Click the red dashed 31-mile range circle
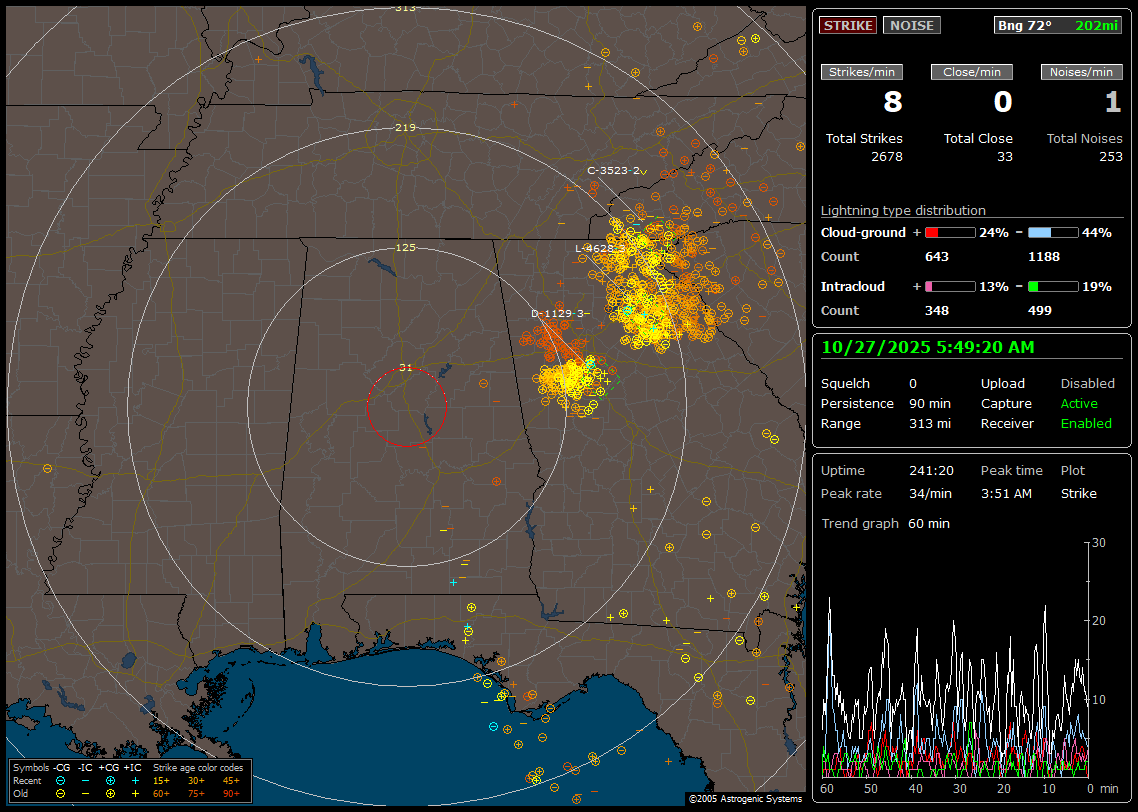The image size is (1138, 812). pos(367,407)
